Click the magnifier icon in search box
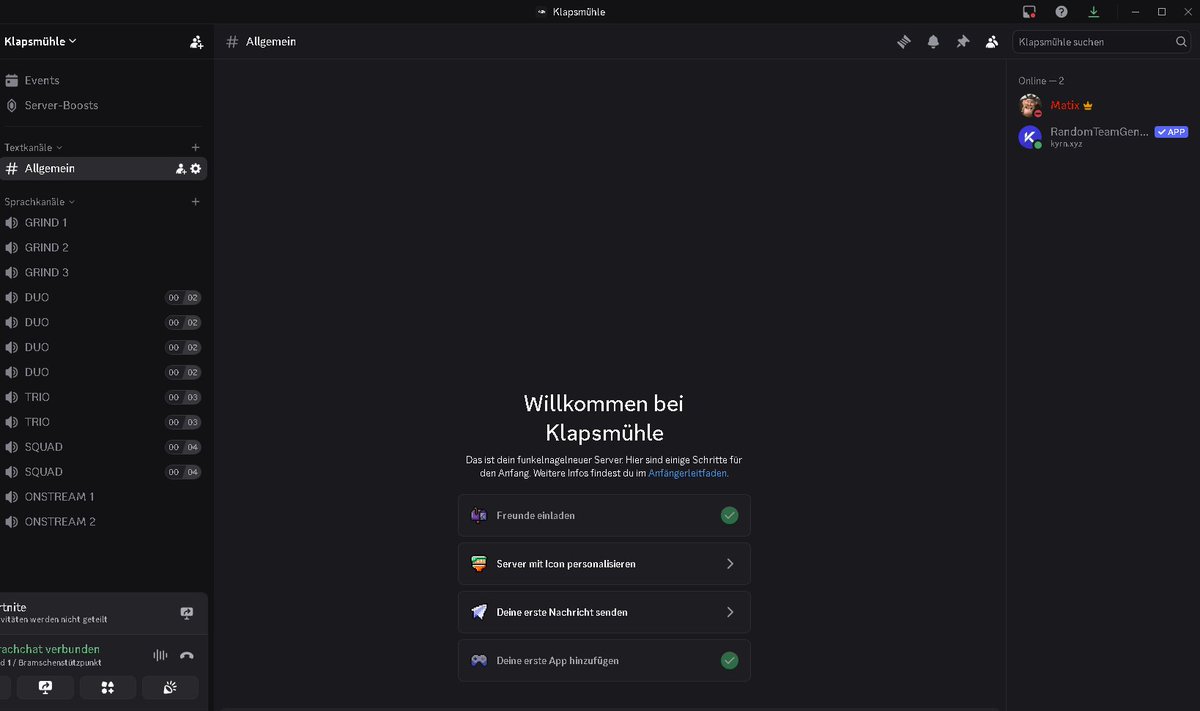 (x=1182, y=42)
